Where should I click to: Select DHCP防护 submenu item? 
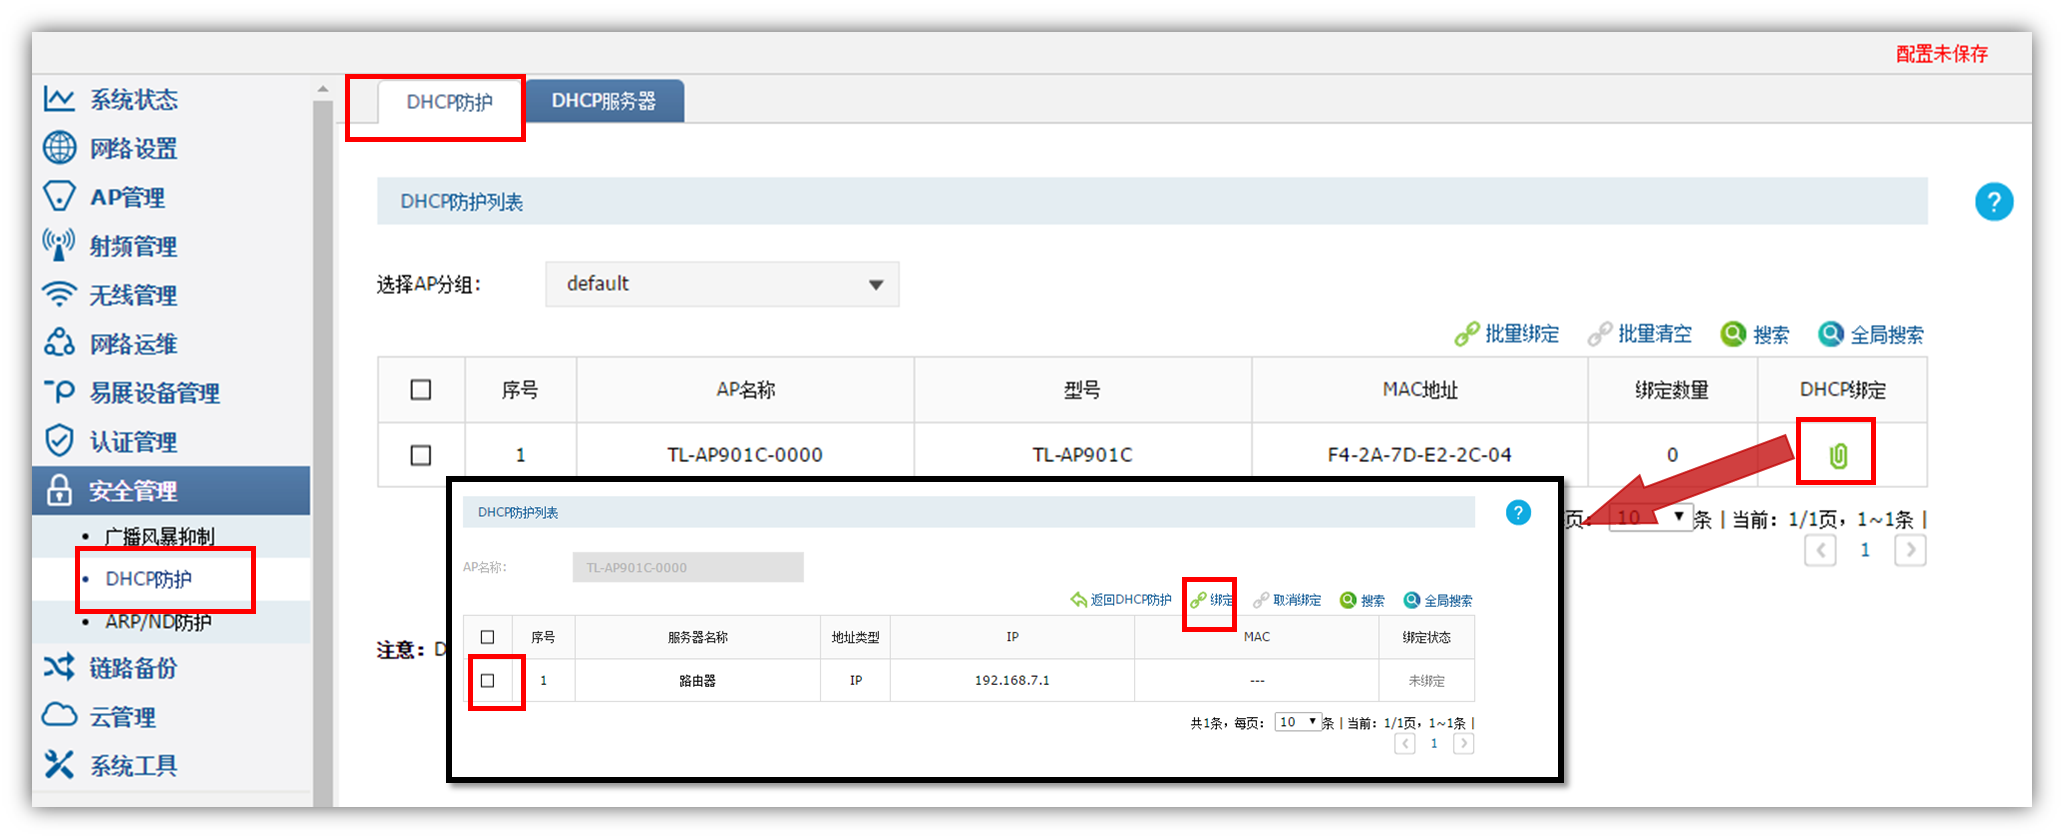click(x=149, y=579)
